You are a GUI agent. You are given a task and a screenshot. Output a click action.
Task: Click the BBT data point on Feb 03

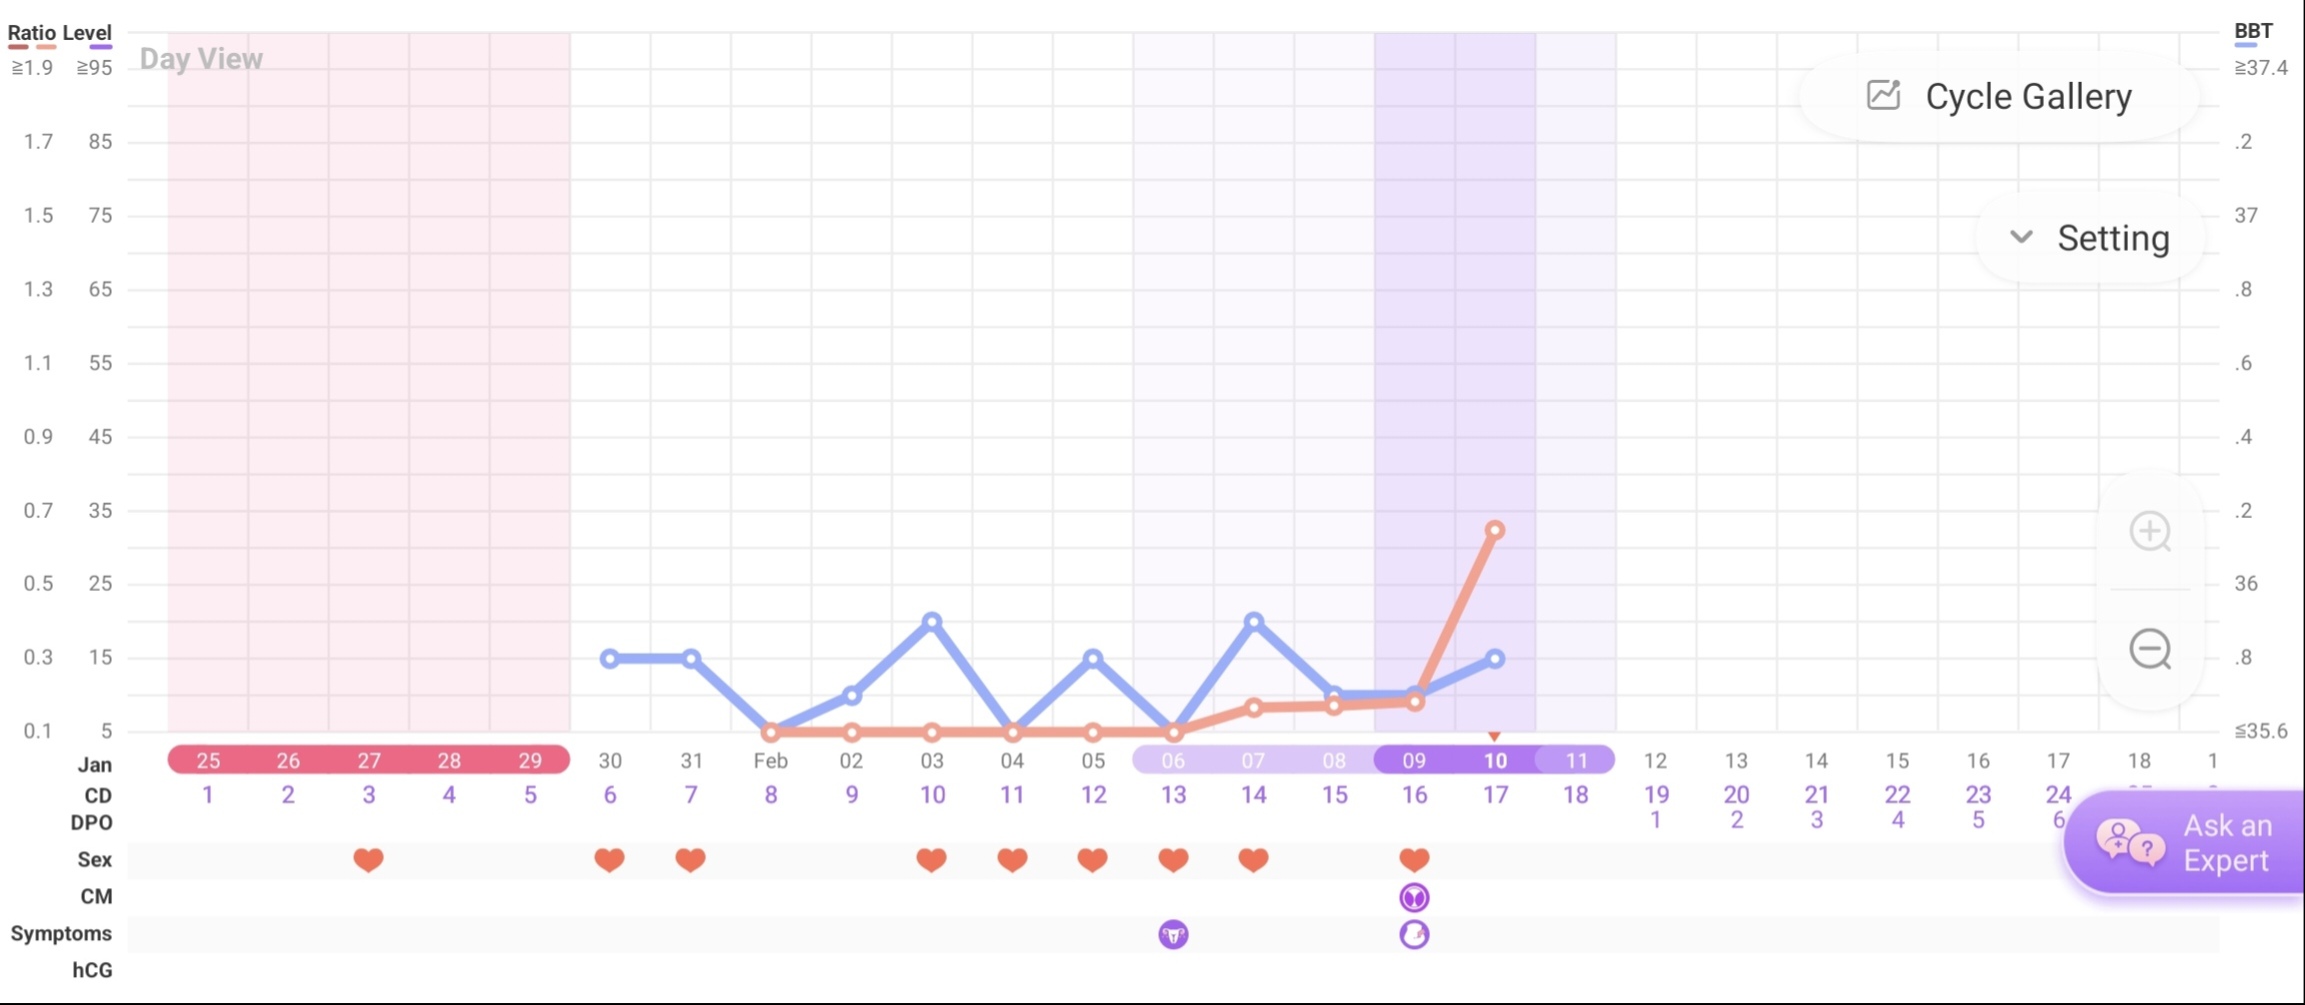932,622
